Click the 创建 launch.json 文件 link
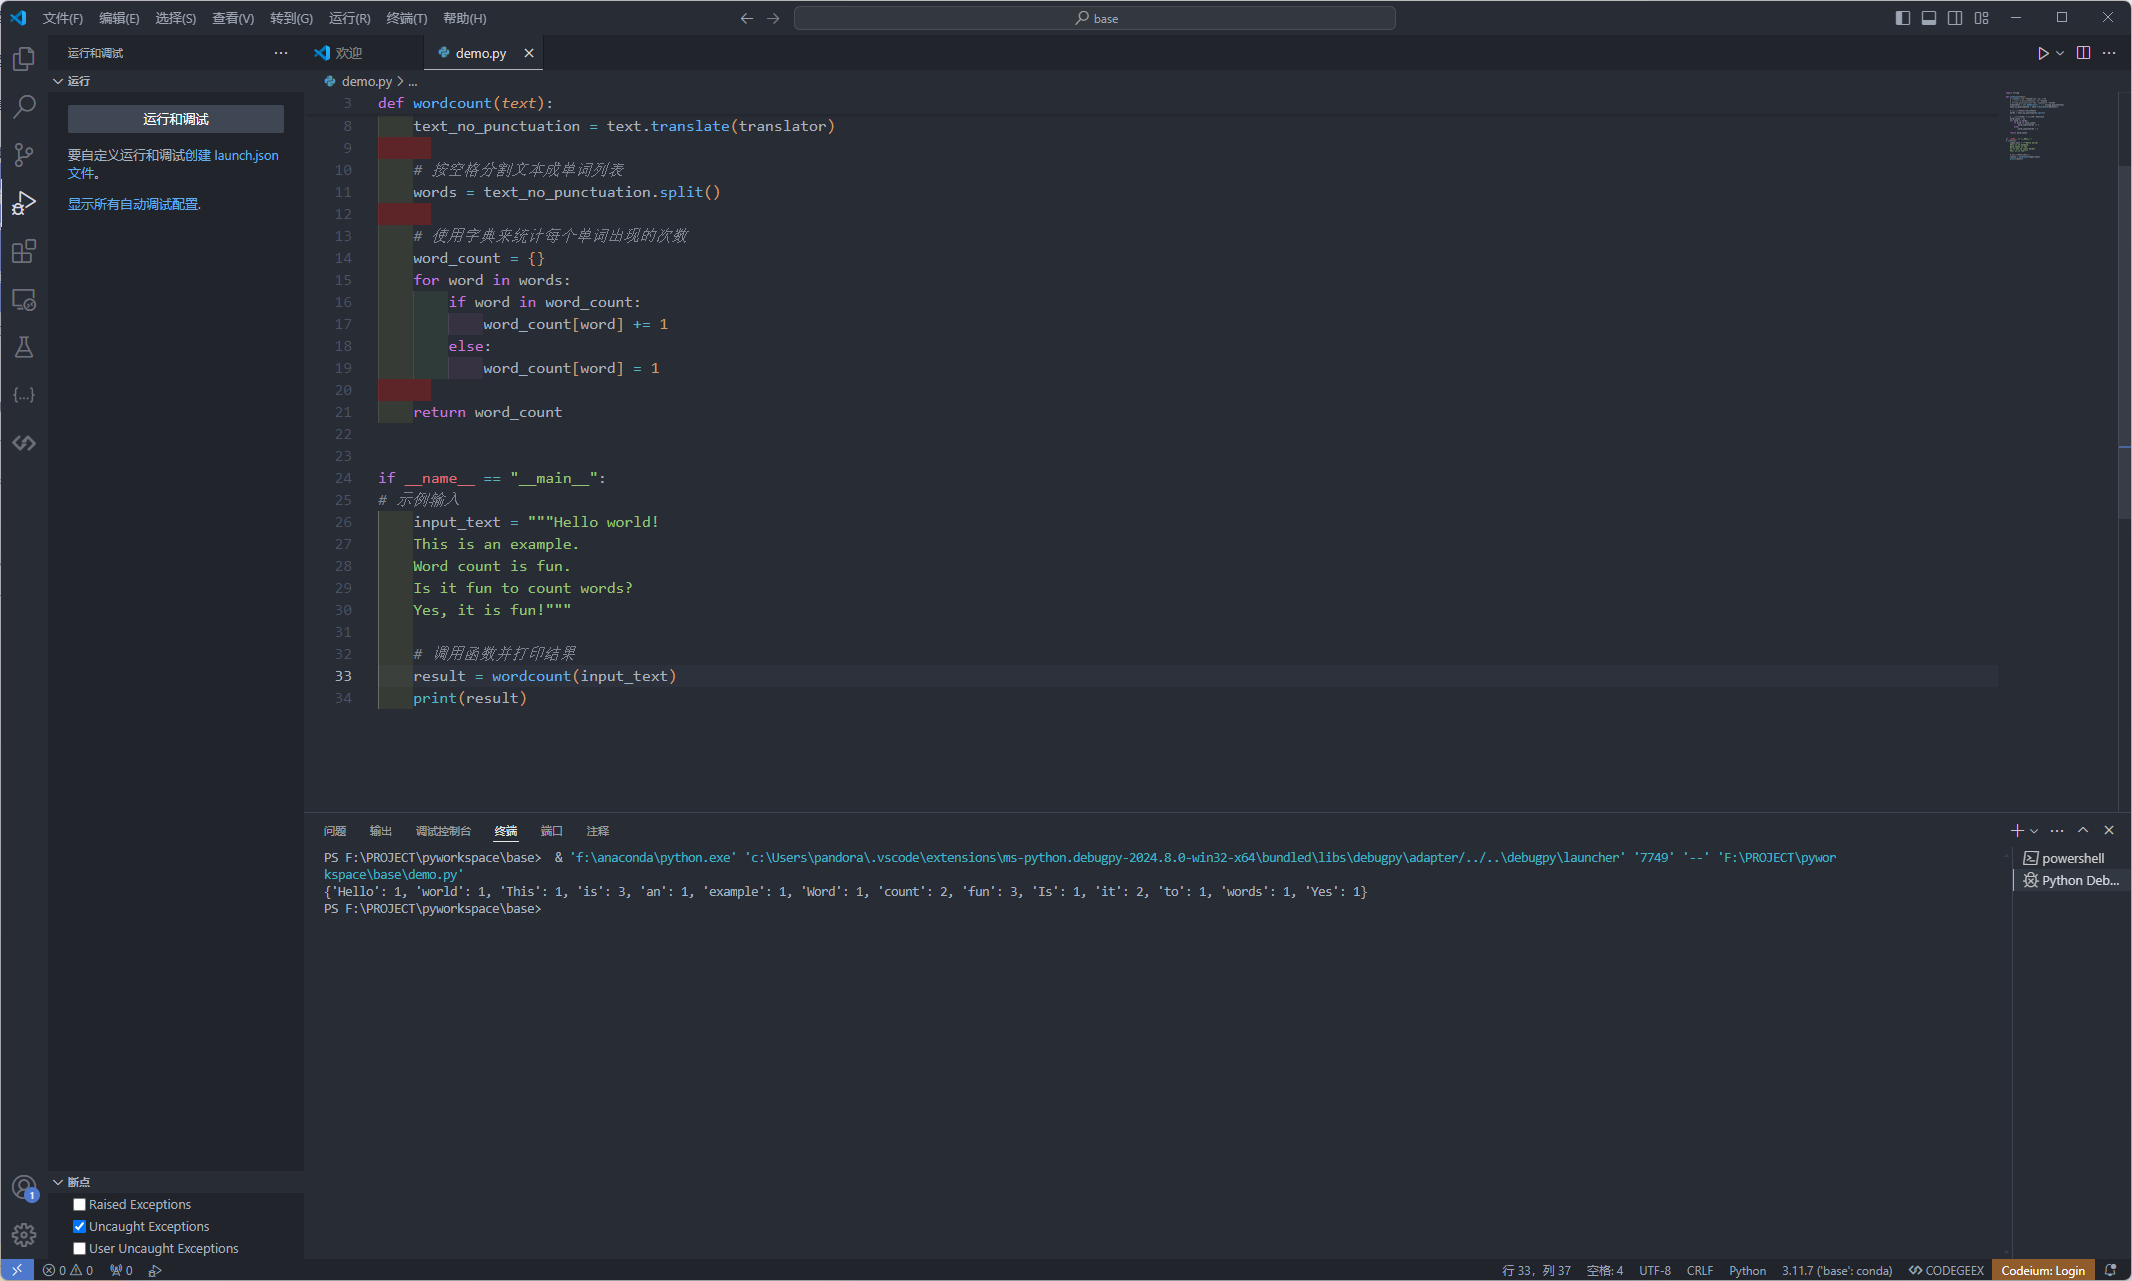This screenshot has height=1281, width=2132. pyautogui.click(x=232, y=155)
